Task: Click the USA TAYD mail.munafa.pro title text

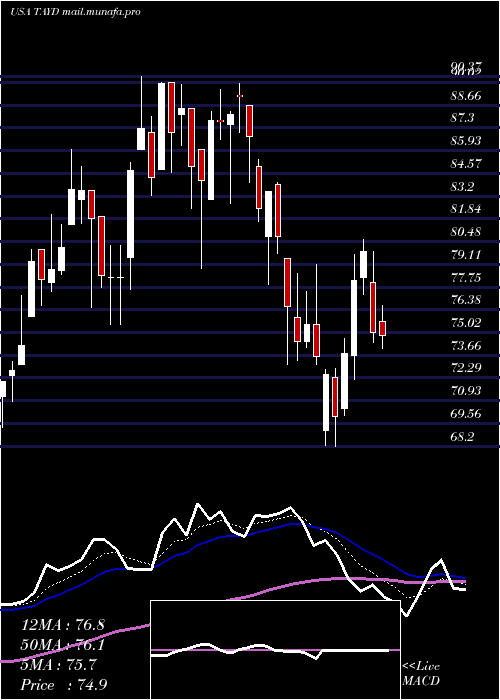Action: click(x=75, y=12)
